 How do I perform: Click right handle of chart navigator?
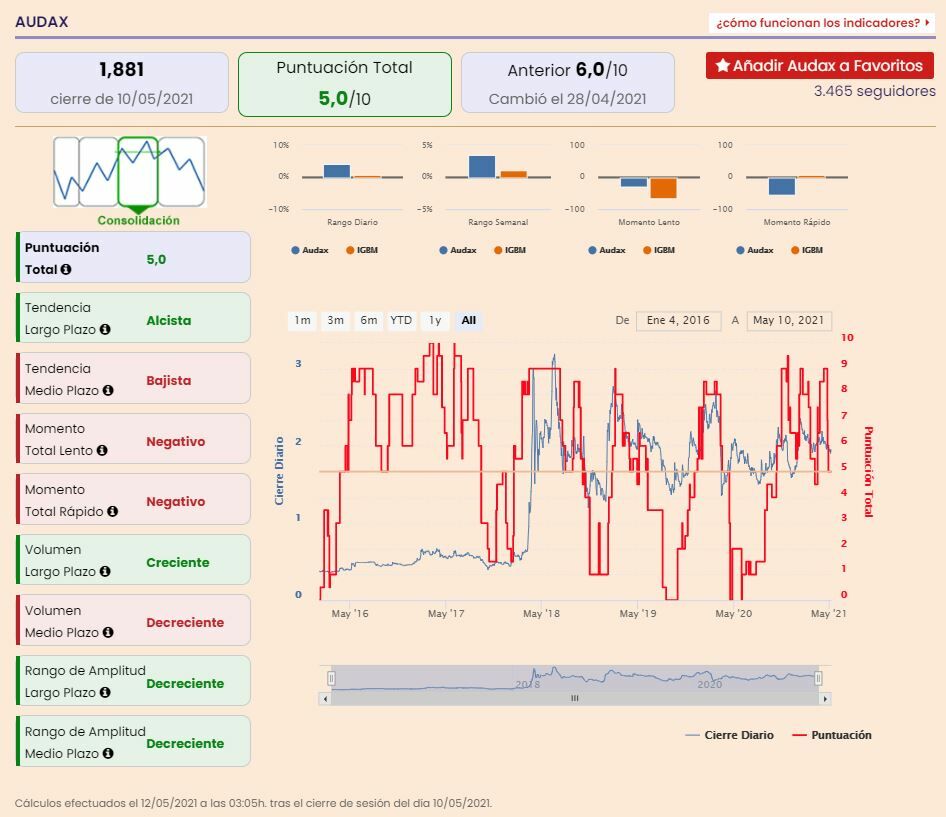818,678
